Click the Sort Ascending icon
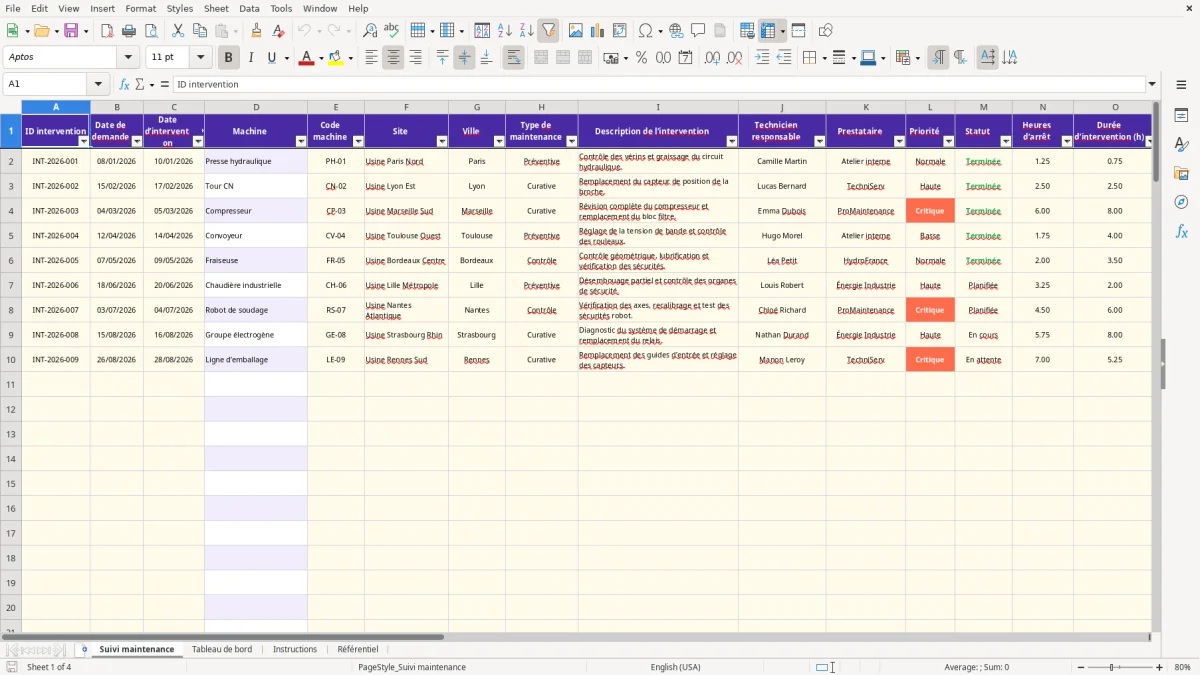1200x675 pixels. (x=504, y=31)
